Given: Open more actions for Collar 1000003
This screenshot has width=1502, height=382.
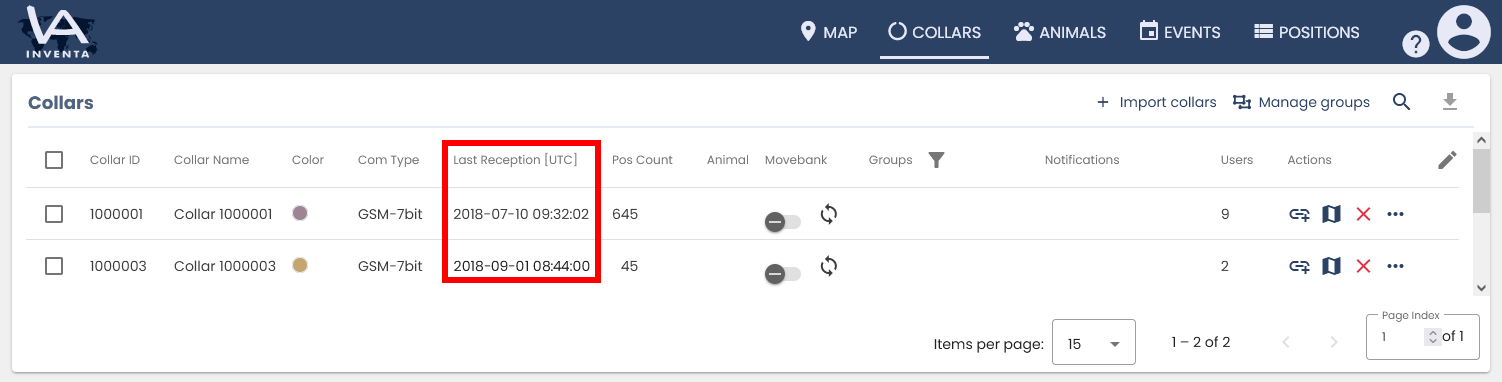Looking at the screenshot, I should (1396, 266).
